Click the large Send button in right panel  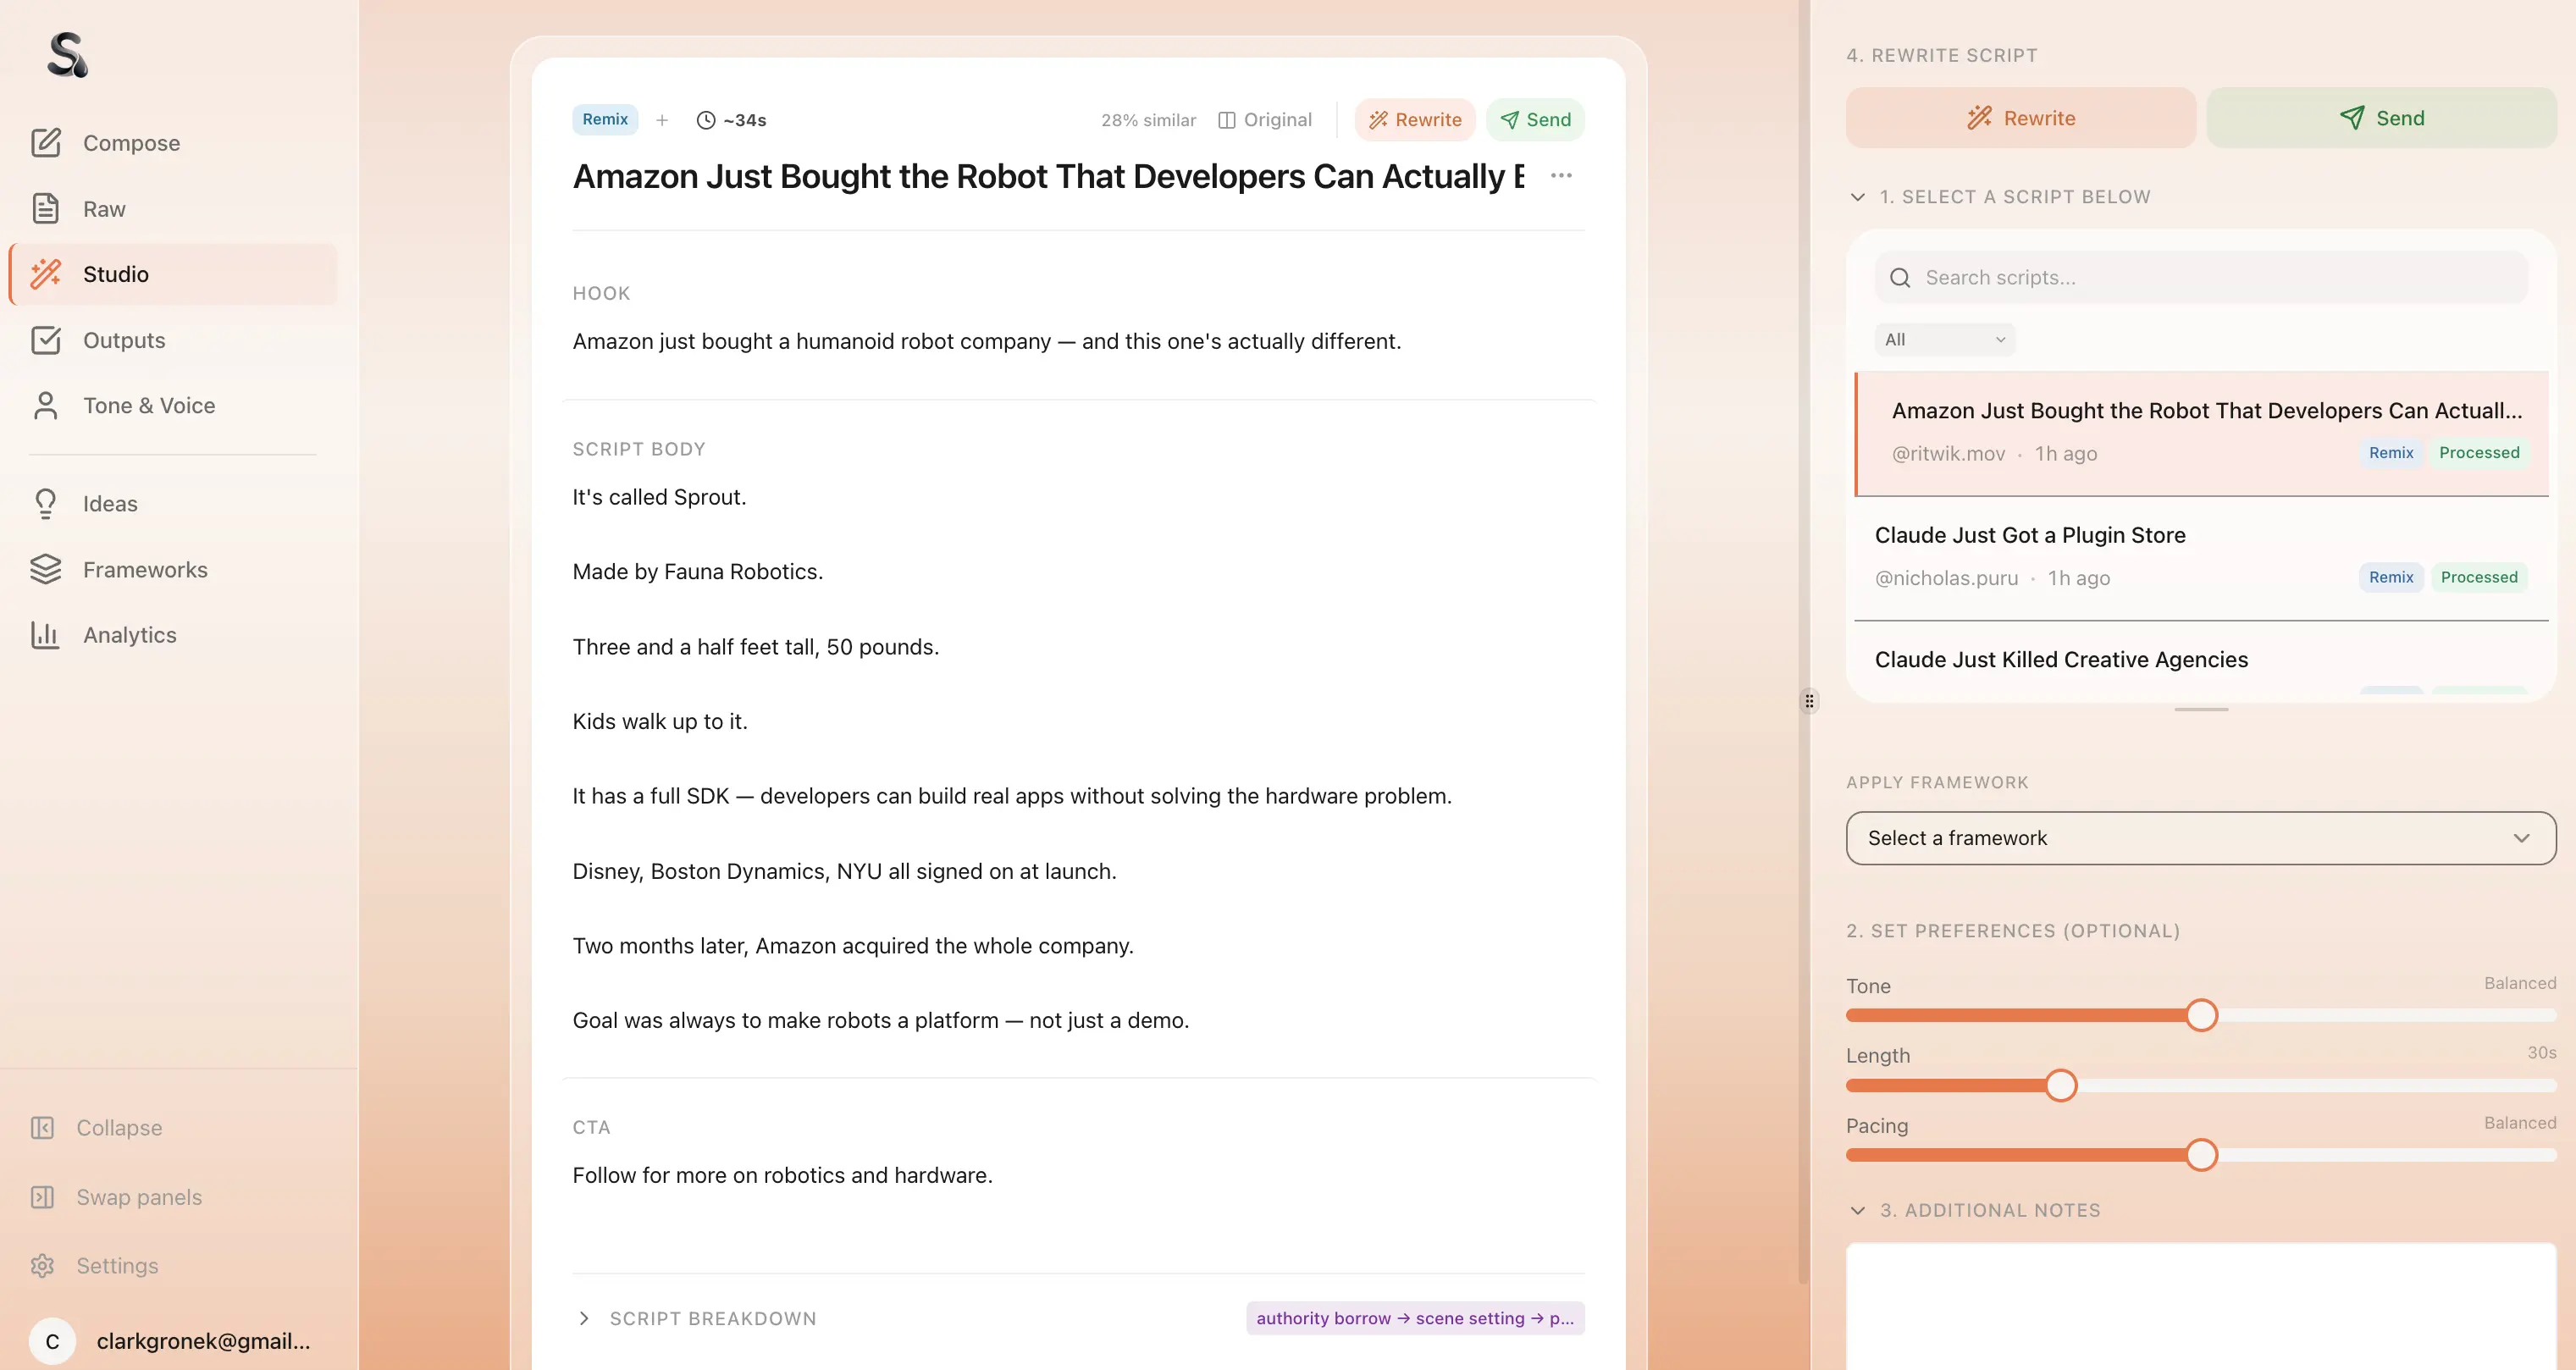pos(2381,118)
